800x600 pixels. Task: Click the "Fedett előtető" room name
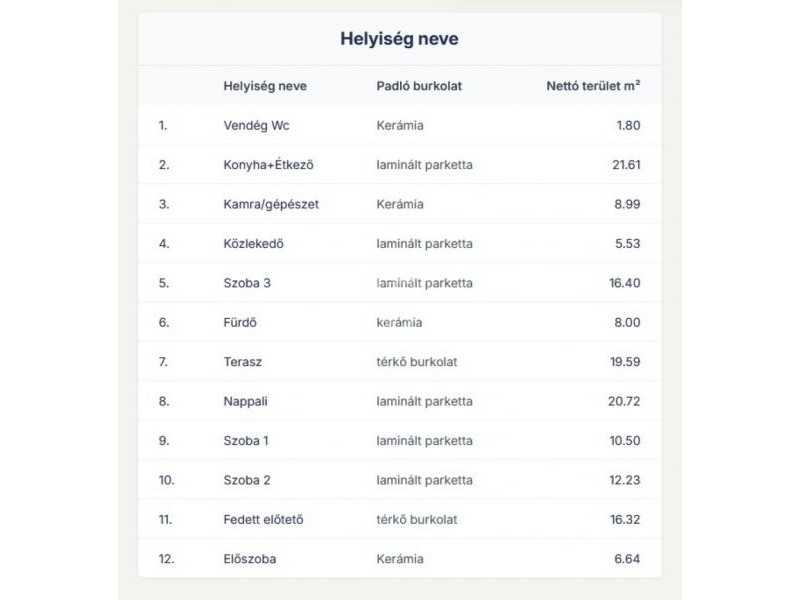[x=263, y=520]
